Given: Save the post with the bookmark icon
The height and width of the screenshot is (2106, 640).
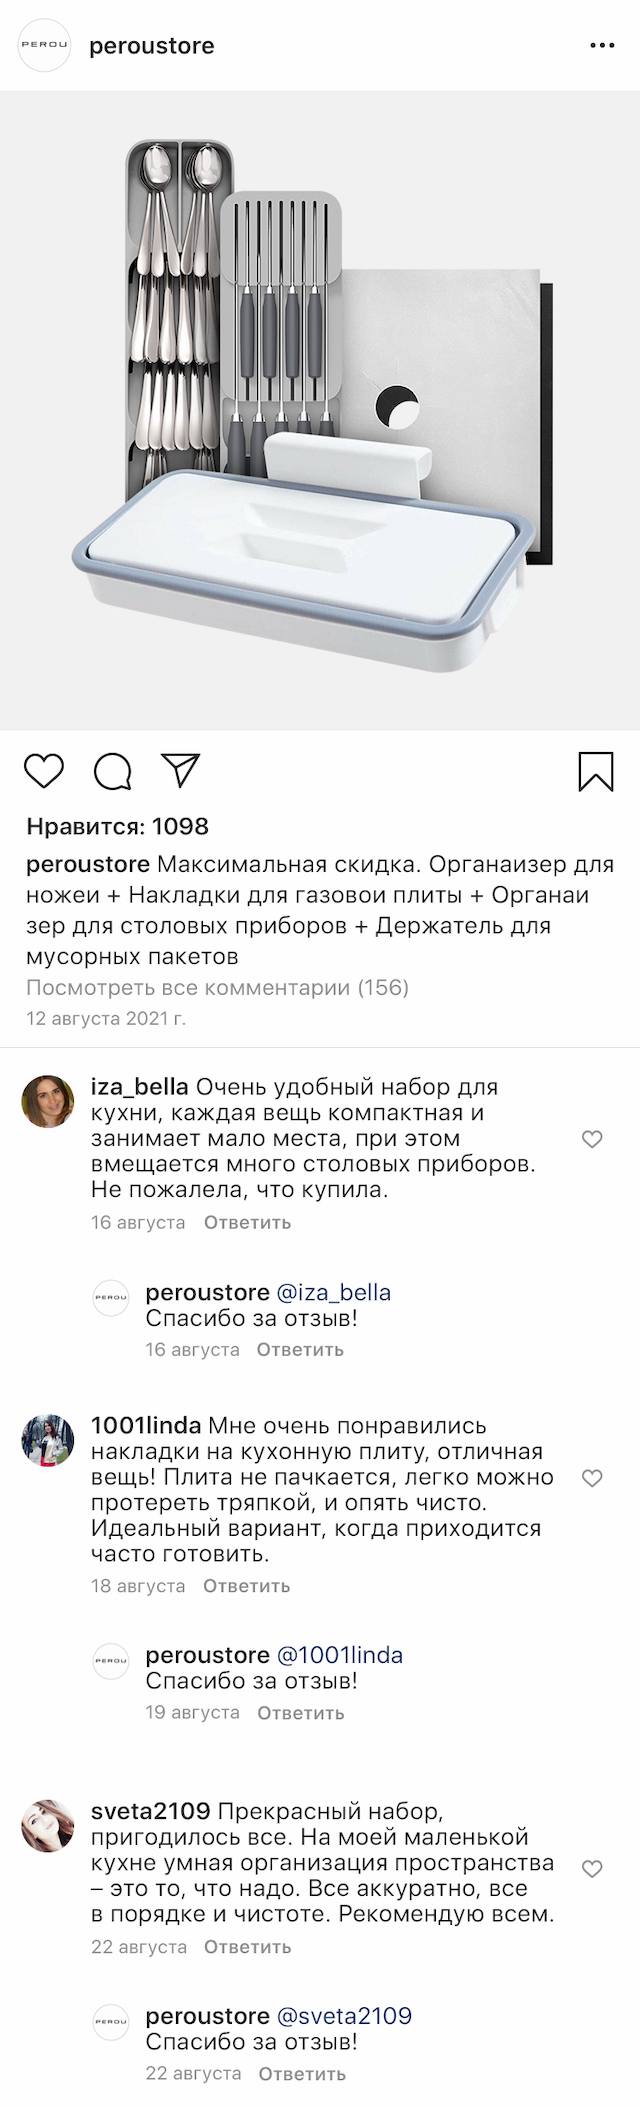Looking at the screenshot, I should [596, 771].
